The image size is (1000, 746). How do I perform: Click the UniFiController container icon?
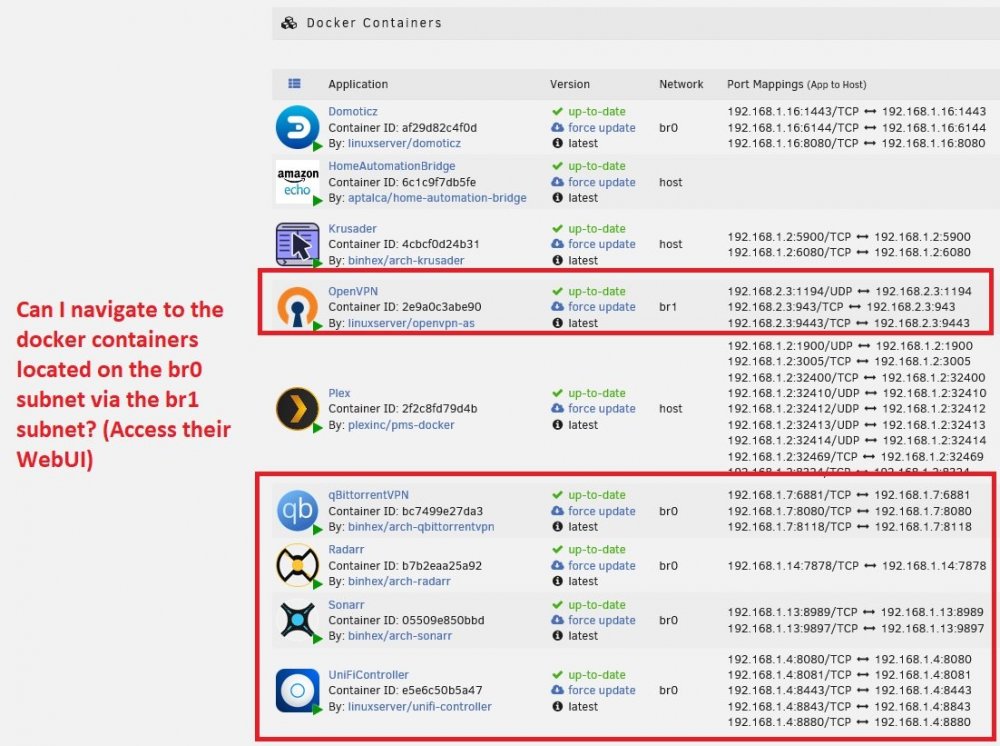[x=297, y=690]
